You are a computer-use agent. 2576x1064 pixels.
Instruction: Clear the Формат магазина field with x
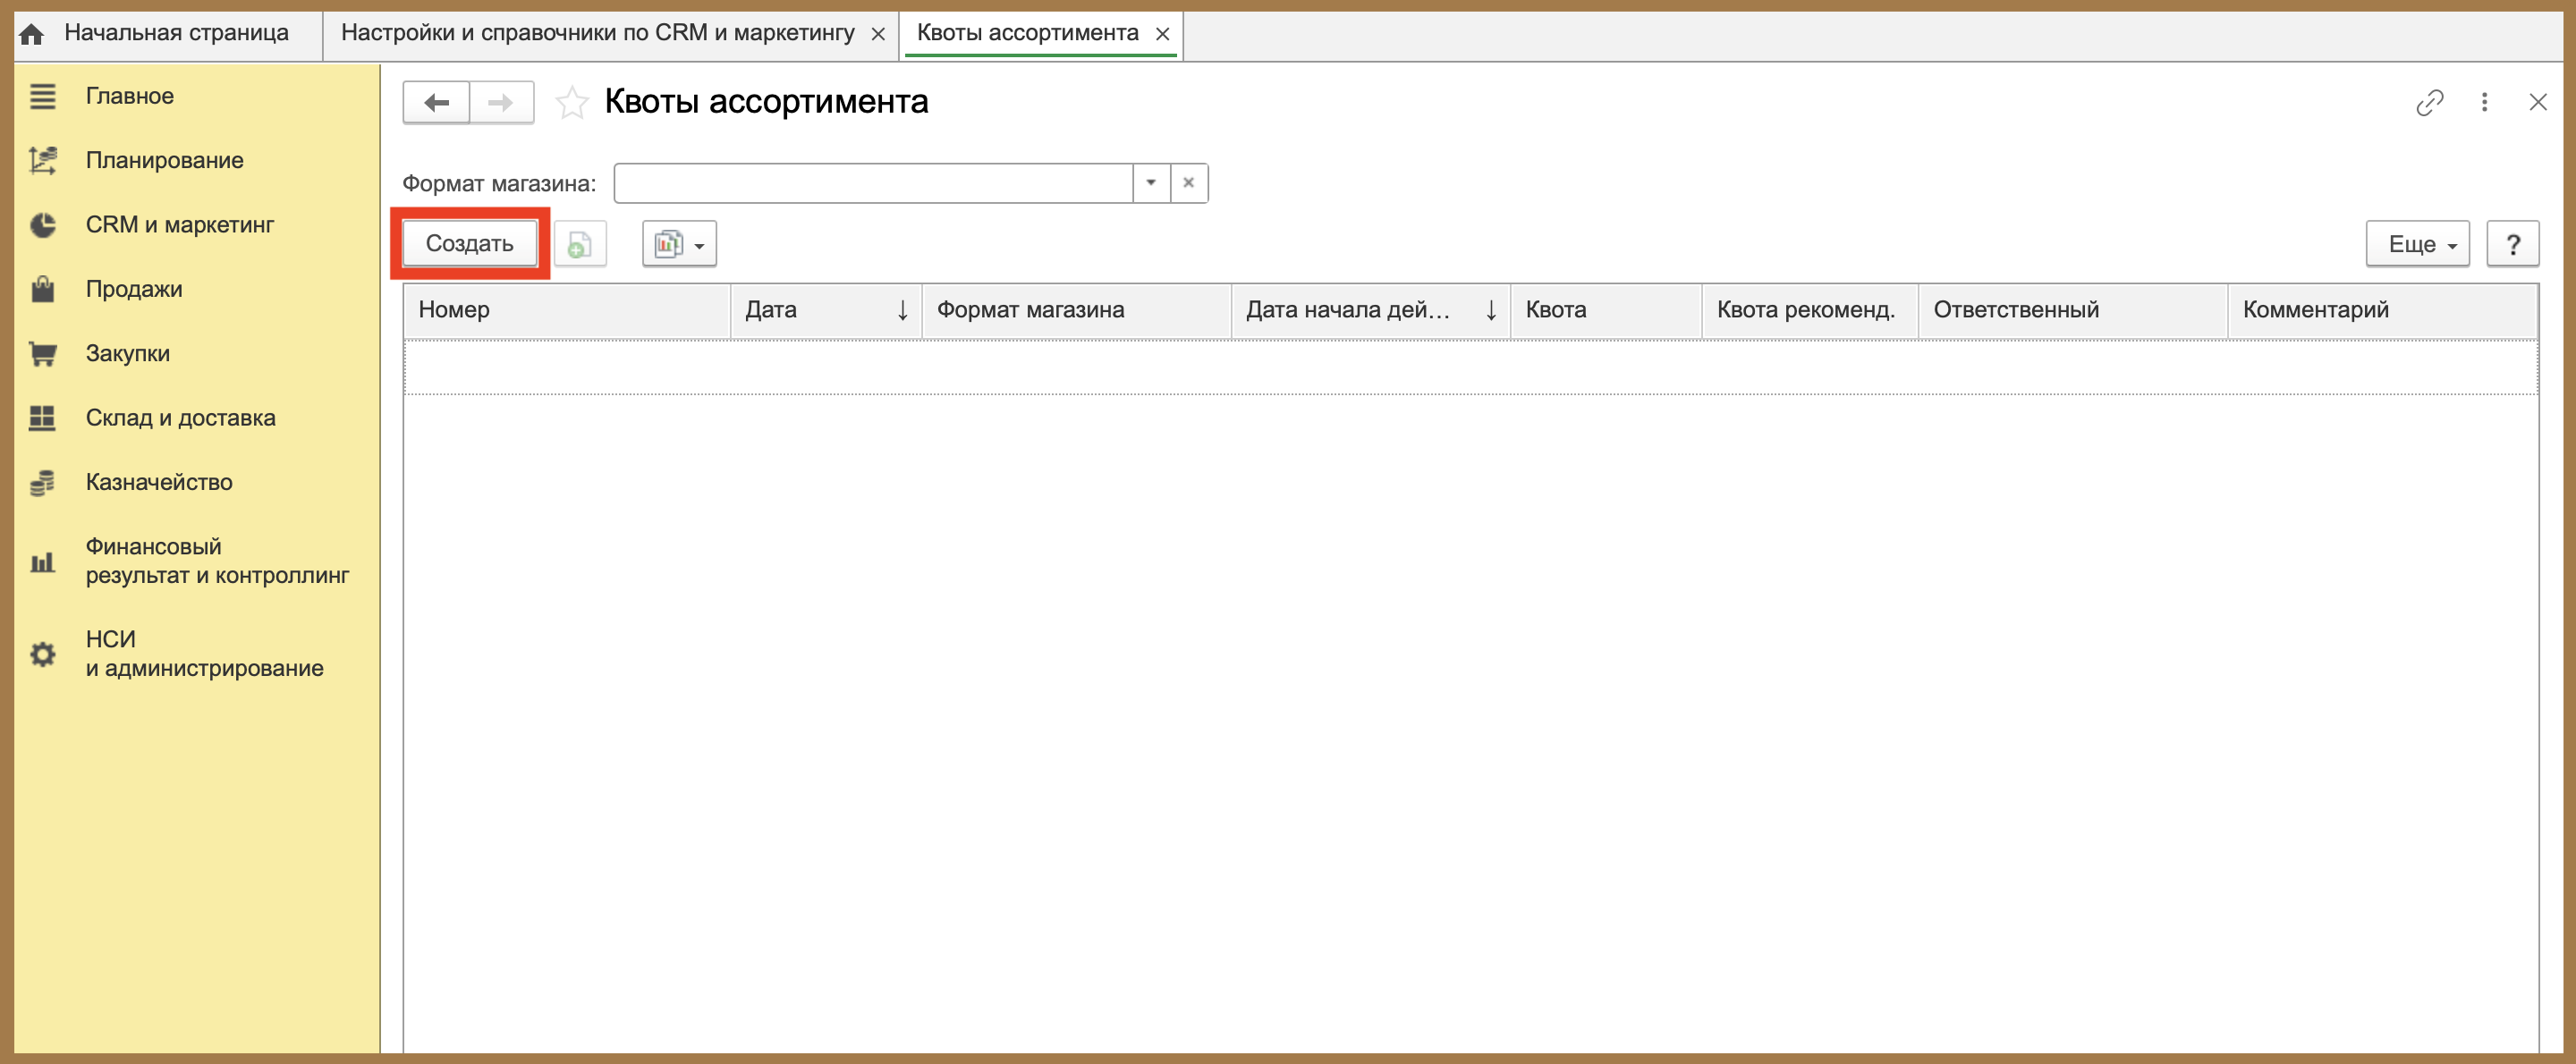1189,183
